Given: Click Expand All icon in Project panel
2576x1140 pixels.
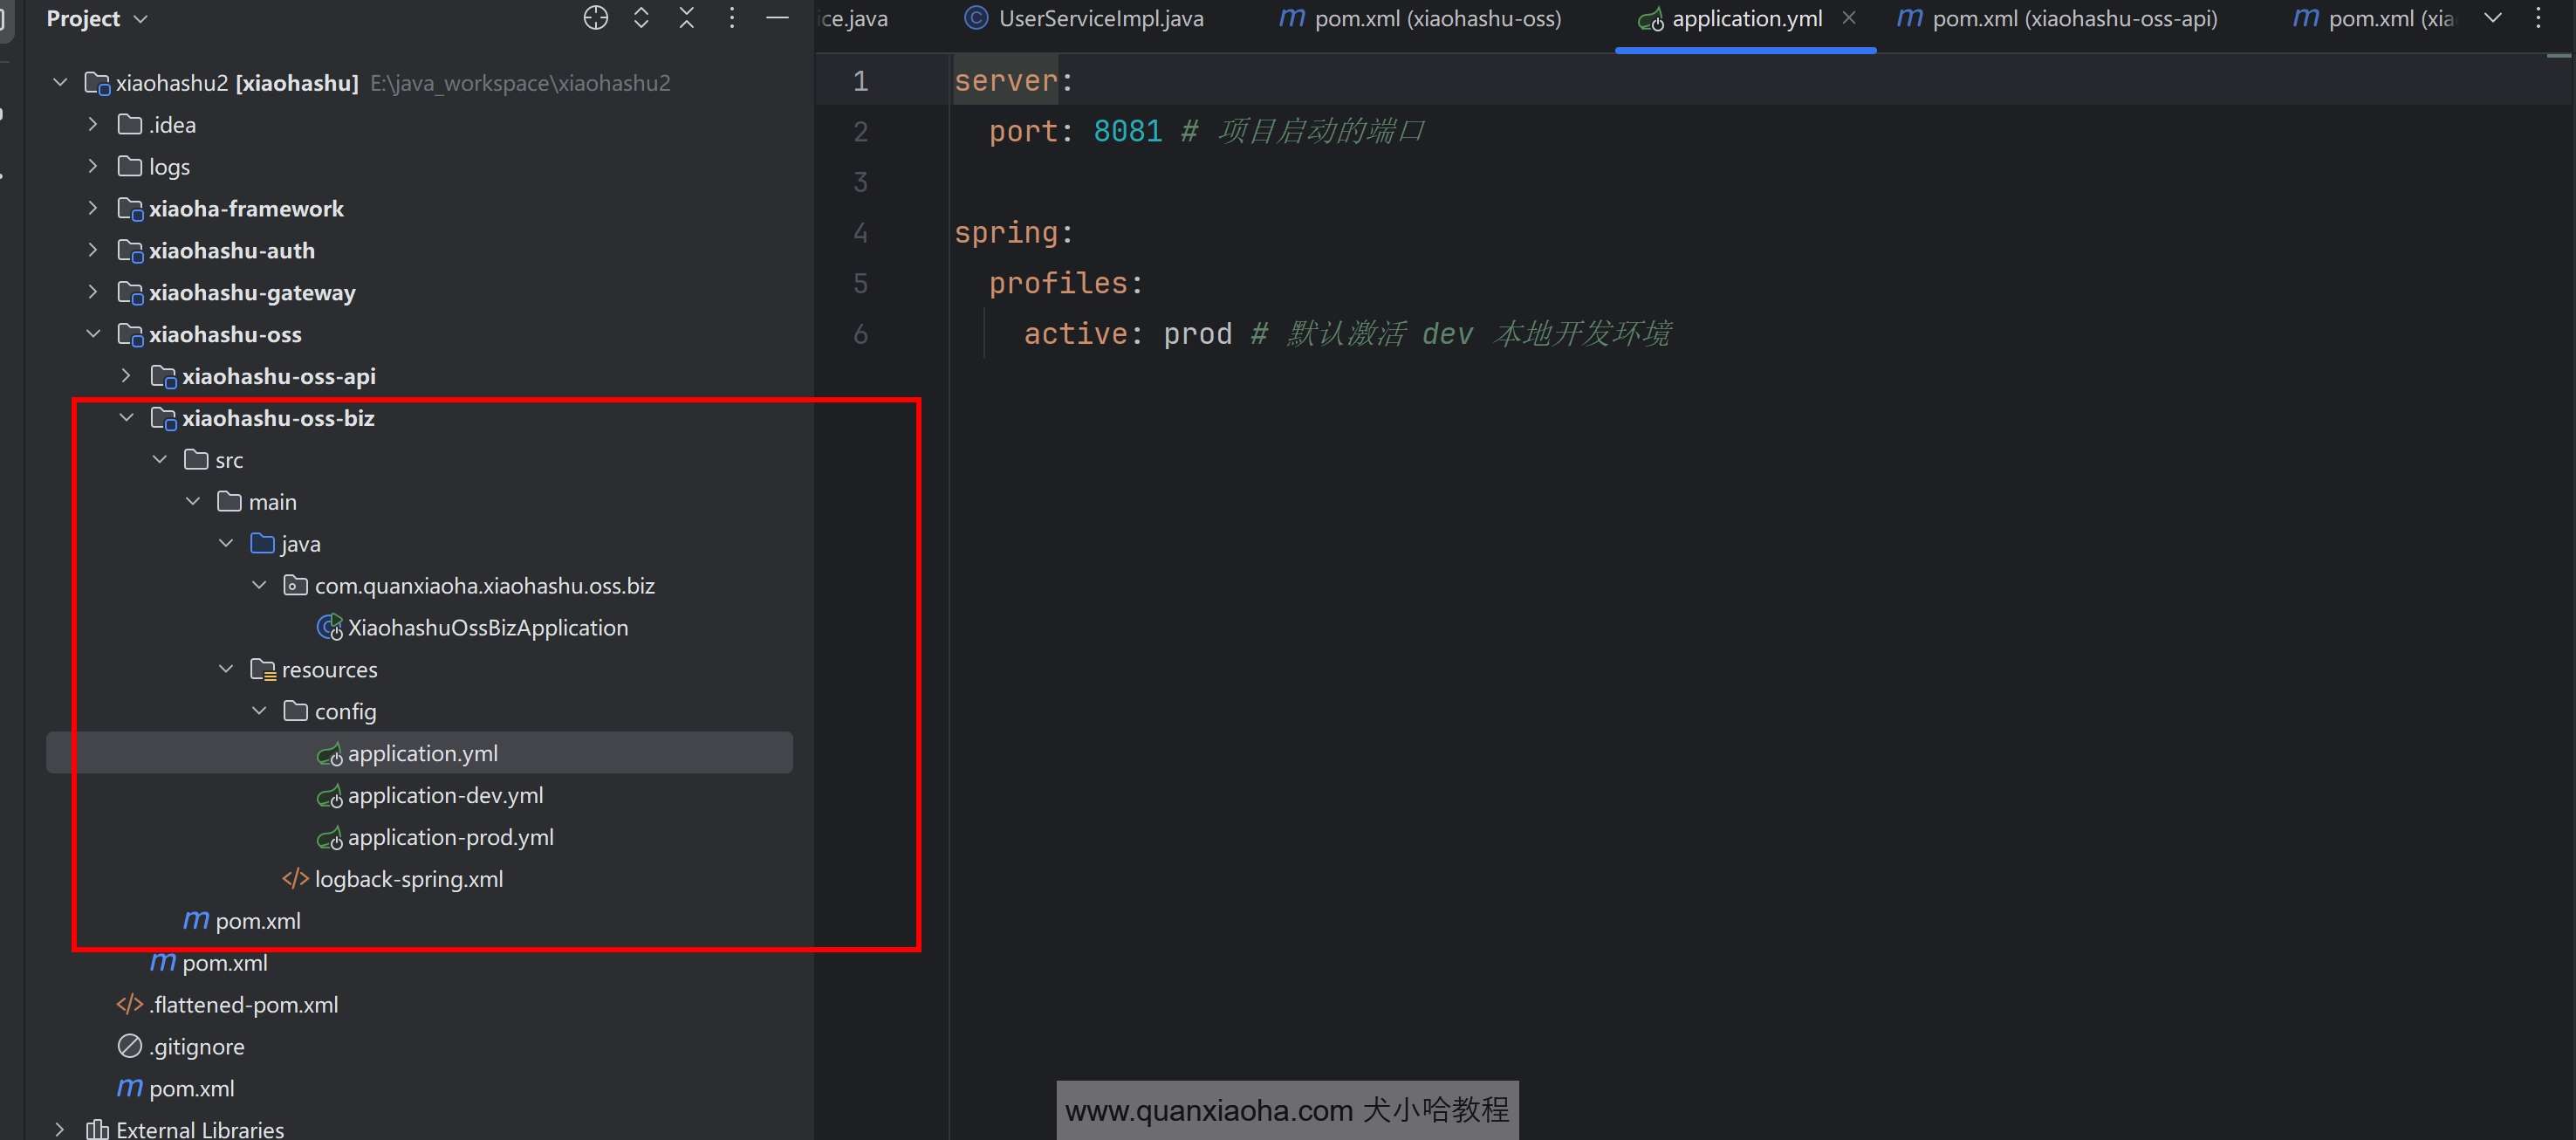Looking at the screenshot, I should (x=641, y=18).
